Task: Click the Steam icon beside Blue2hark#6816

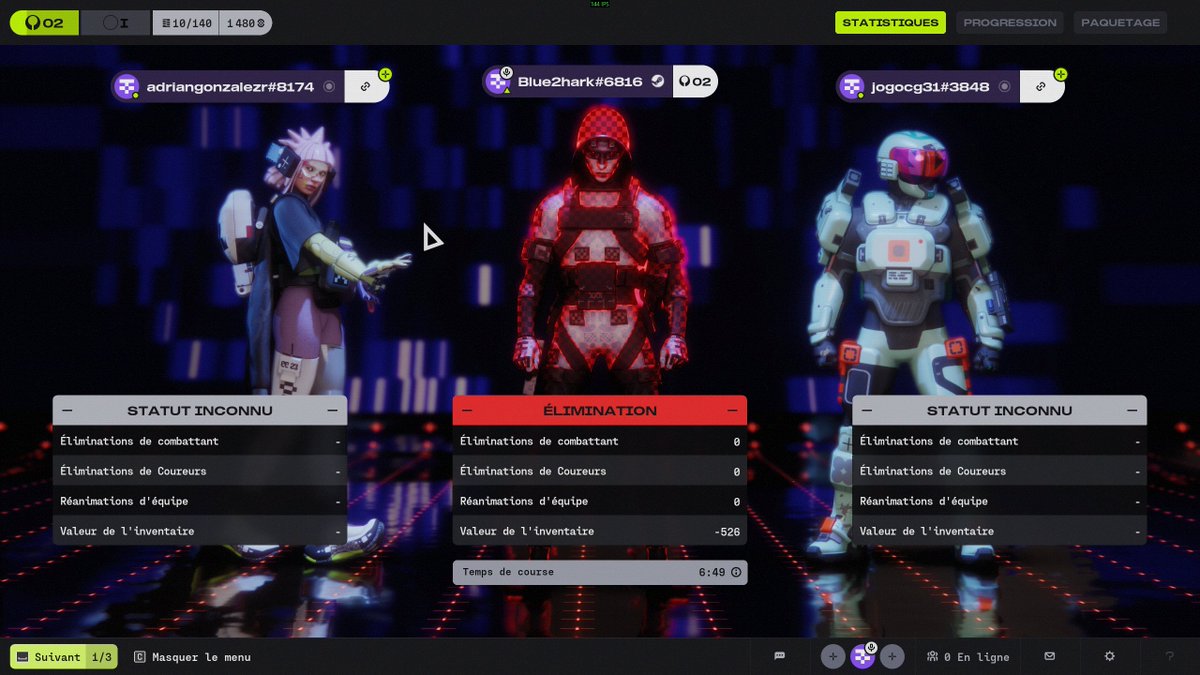Action: [658, 82]
